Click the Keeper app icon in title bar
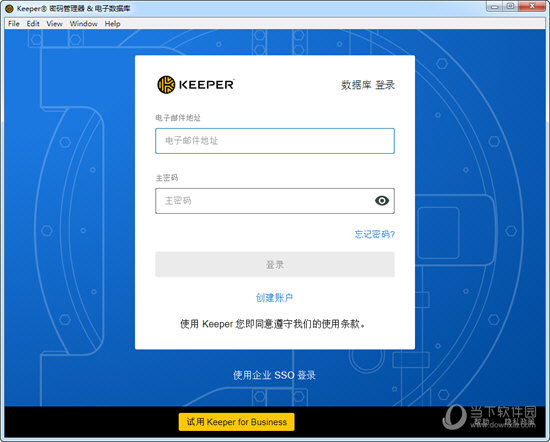 [x=9, y=9]
